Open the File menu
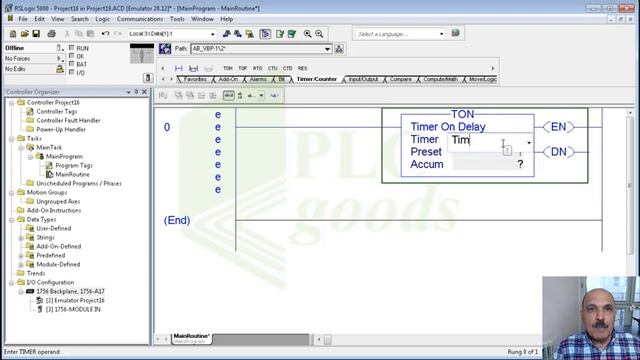Viewport: 640px width, 360px height. (x=23, y=19)
